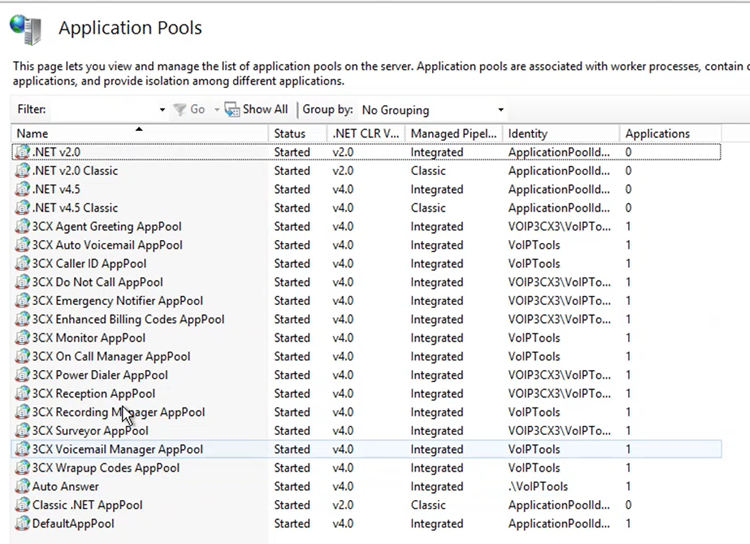Select the 3CX Power Dialer AppPool name
This screenshot has height=544, width=750.
click(x=100, y=375)
